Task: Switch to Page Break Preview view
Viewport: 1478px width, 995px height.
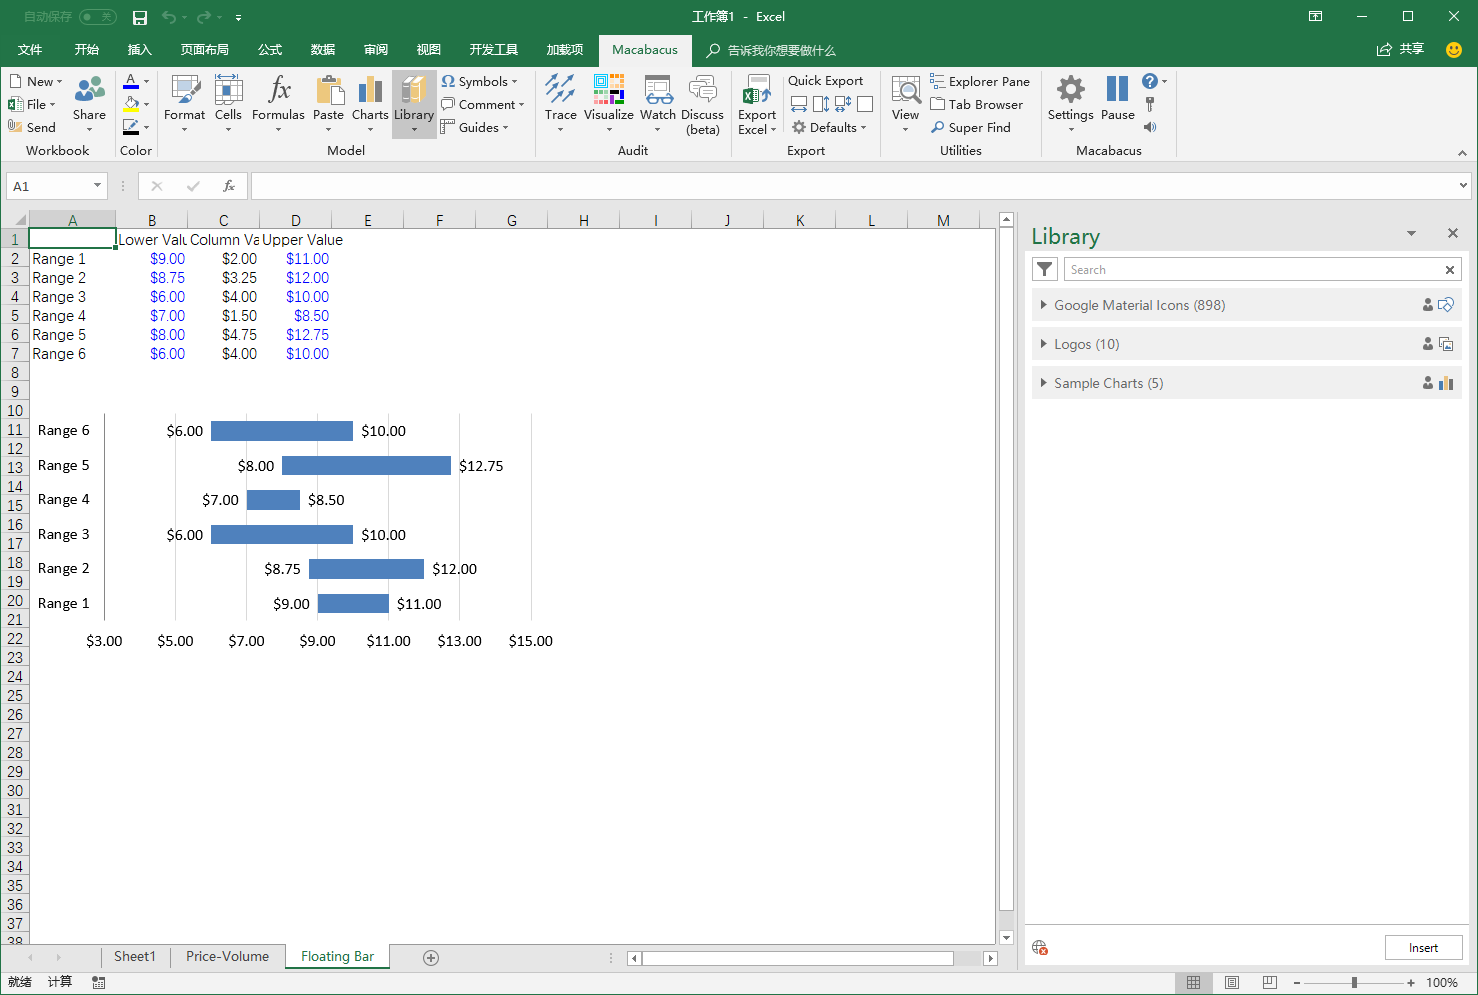Action: (x=1269, y=982)
